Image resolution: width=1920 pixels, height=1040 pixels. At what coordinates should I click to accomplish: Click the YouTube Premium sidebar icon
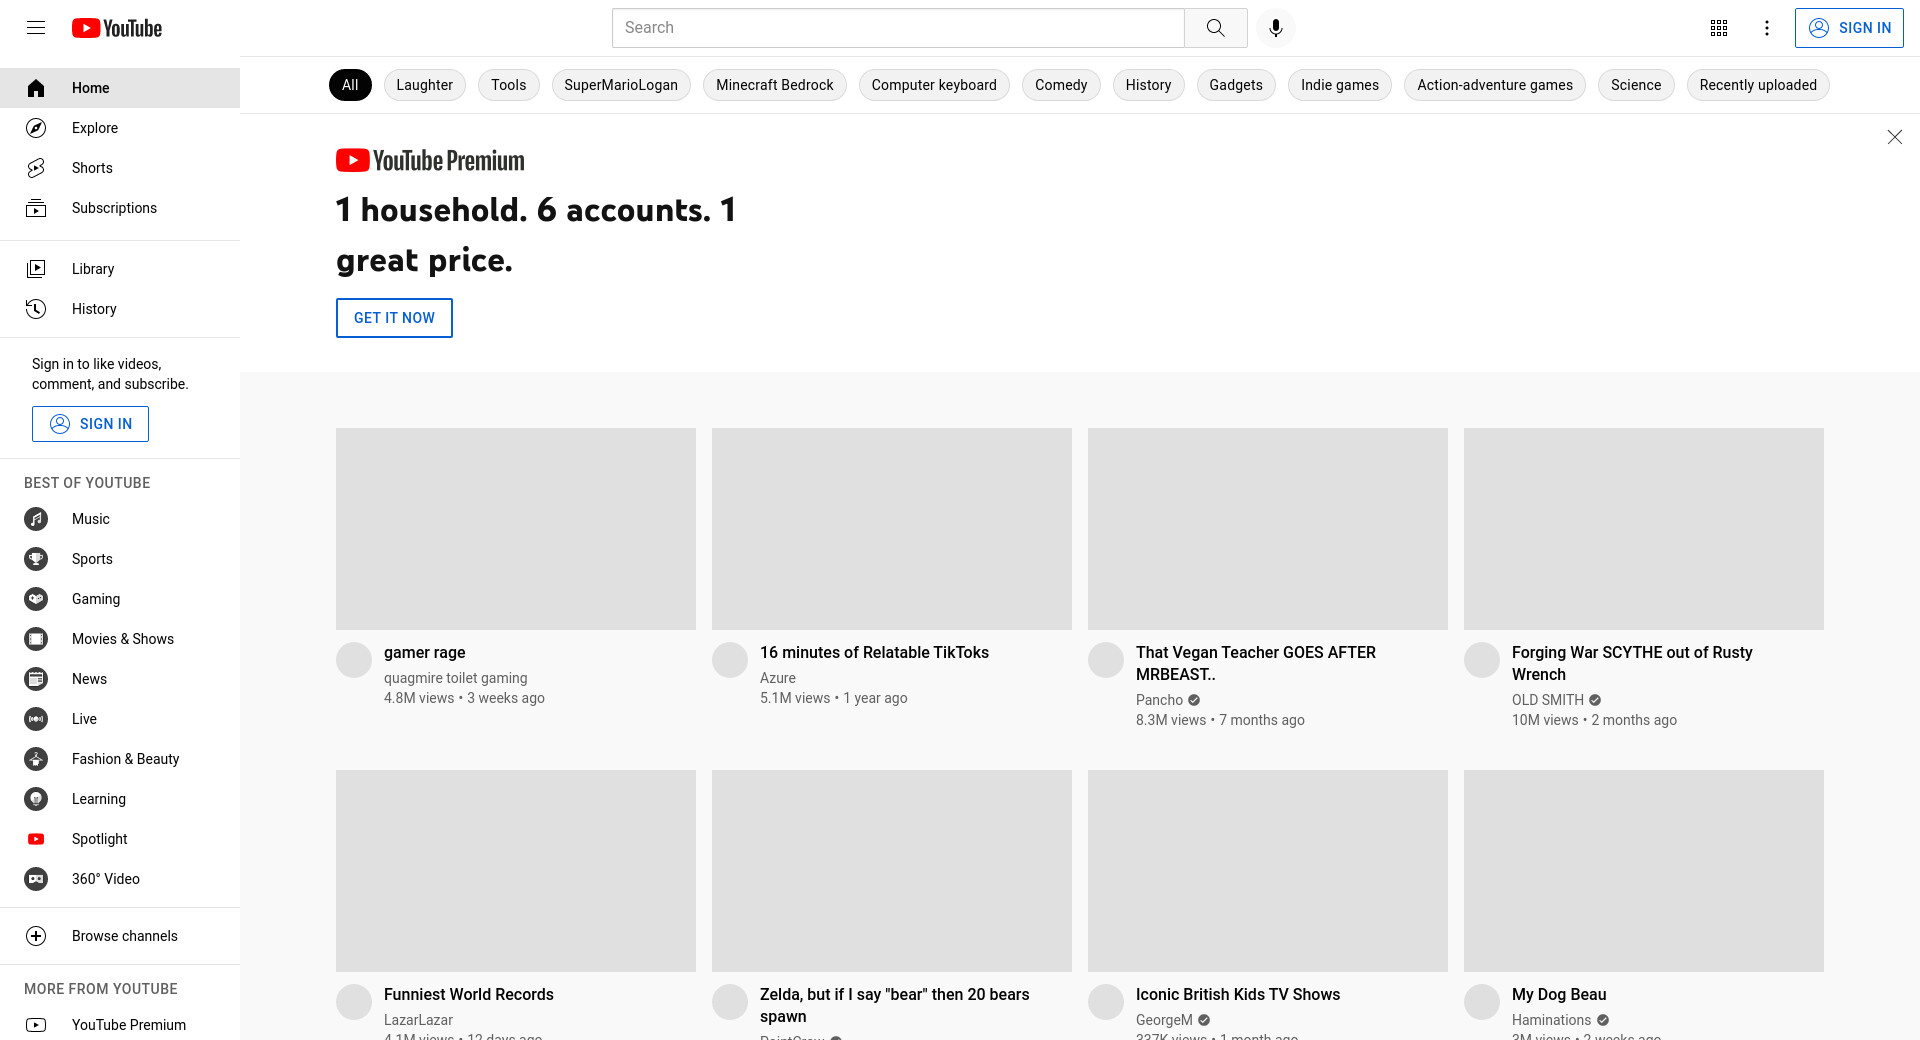point(36,1025)
